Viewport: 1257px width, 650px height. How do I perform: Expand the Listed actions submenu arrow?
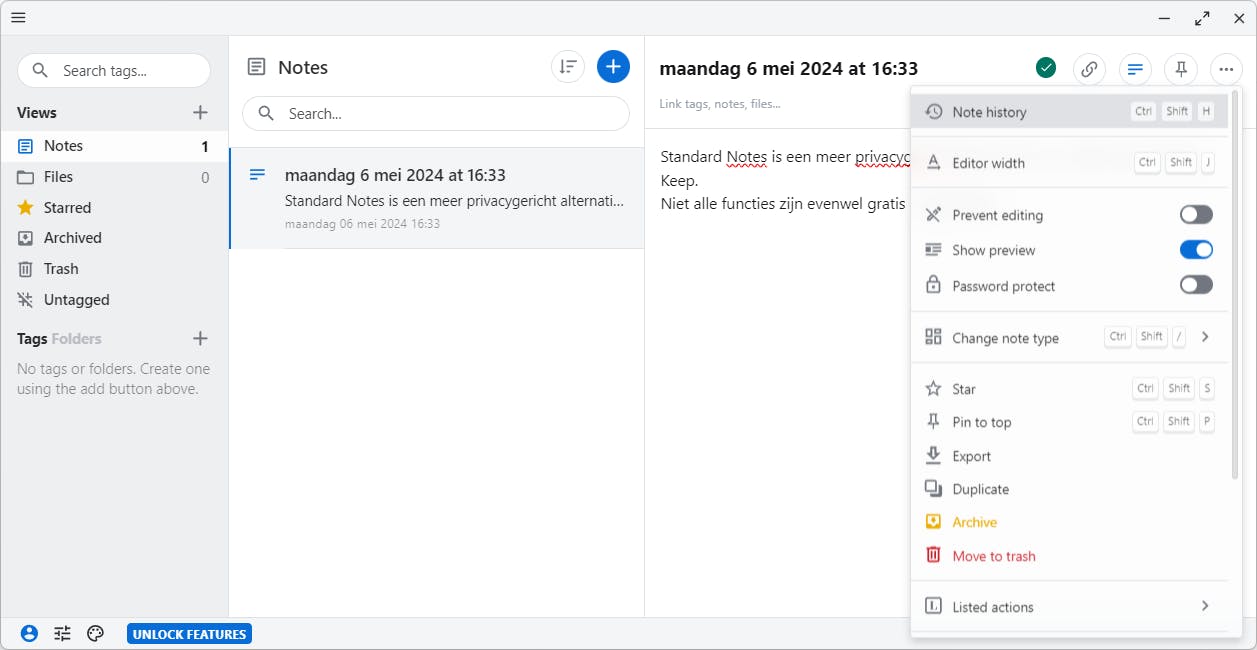1205,606
